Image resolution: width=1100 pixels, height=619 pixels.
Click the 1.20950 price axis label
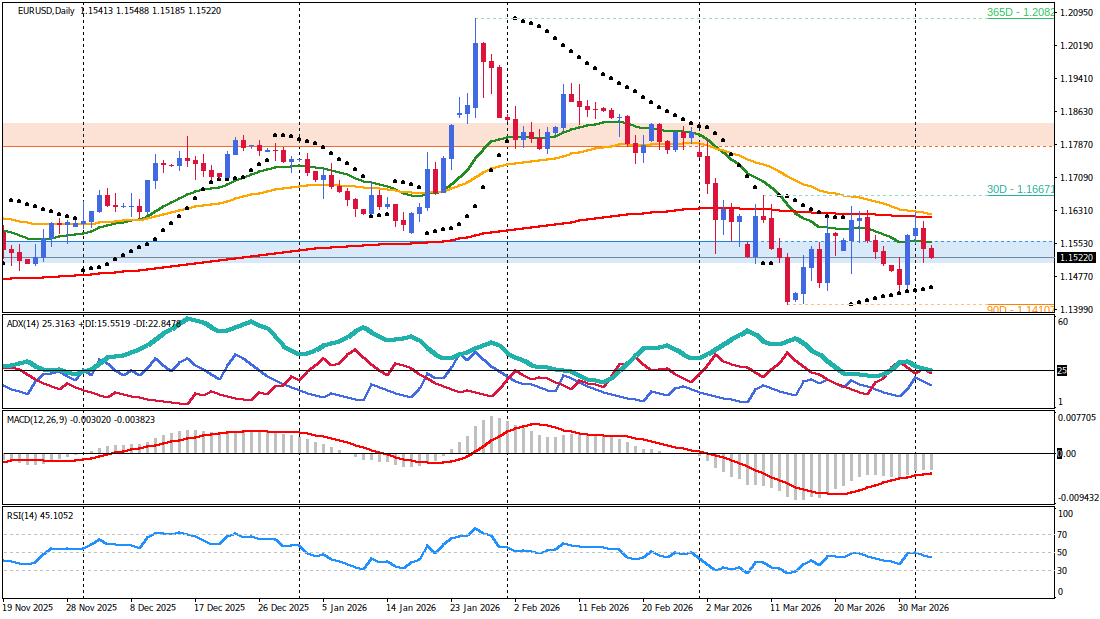click(x=1077, y=13)
